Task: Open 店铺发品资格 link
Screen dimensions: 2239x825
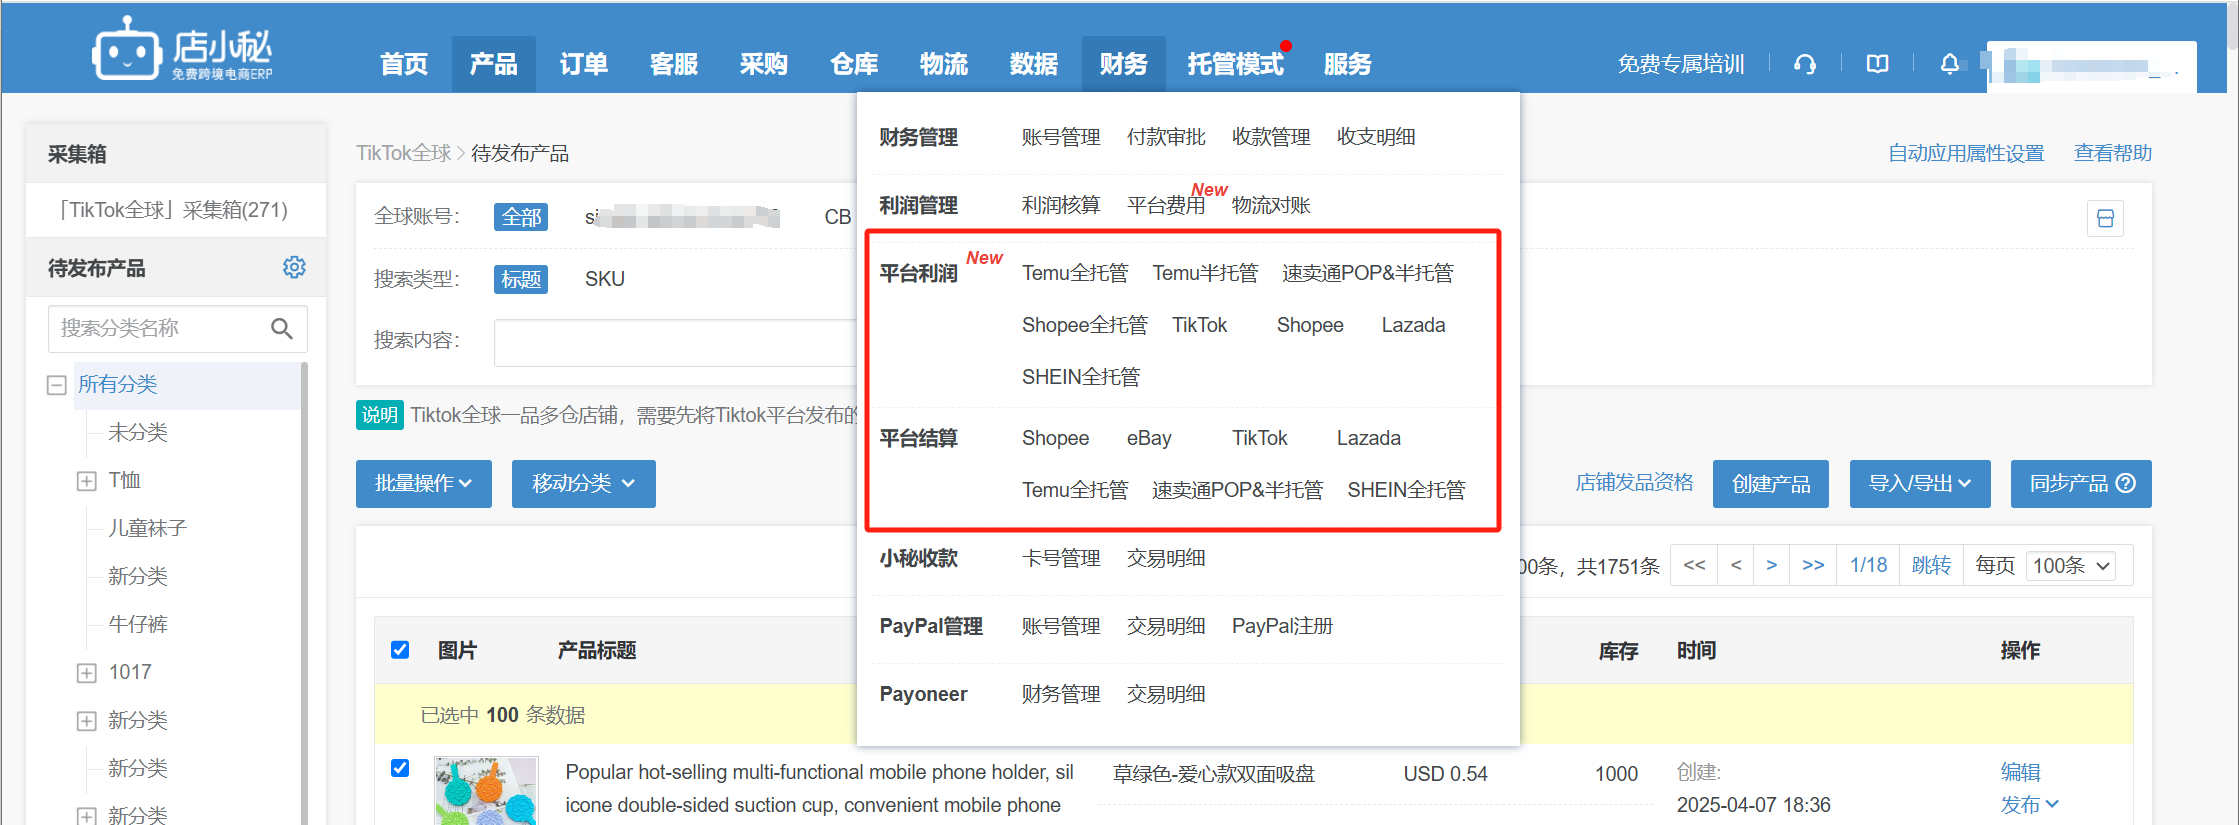Action: tap(1635, 483)
